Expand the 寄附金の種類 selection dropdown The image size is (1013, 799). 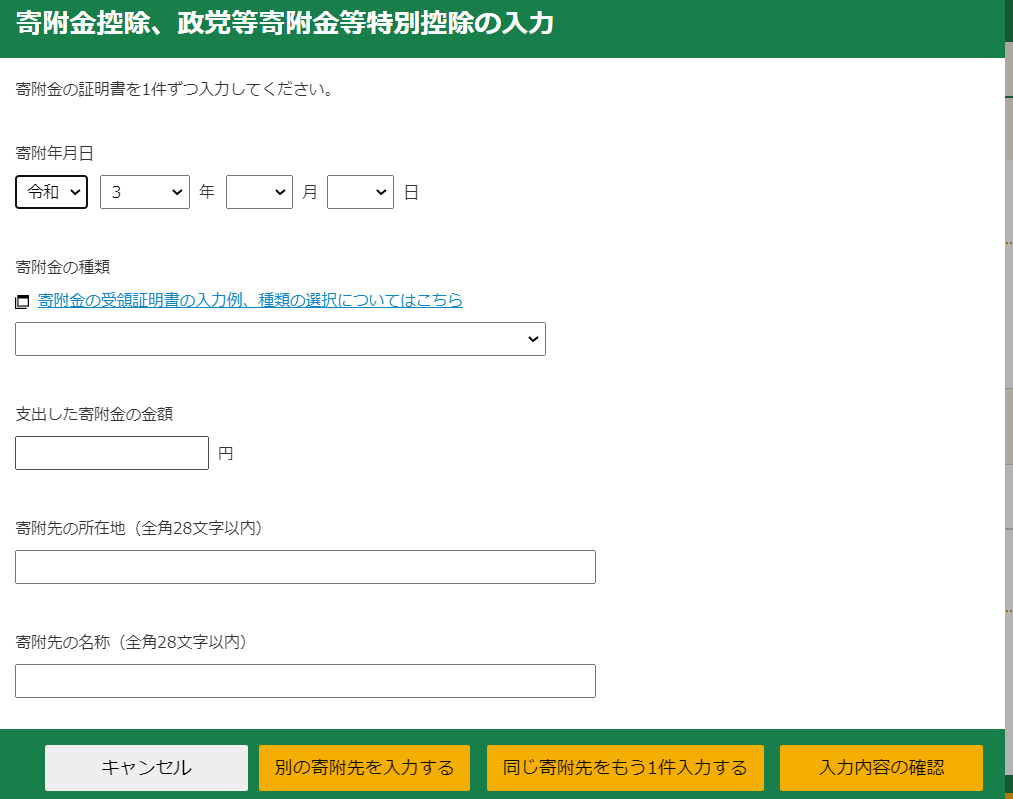tap(280, 339)
